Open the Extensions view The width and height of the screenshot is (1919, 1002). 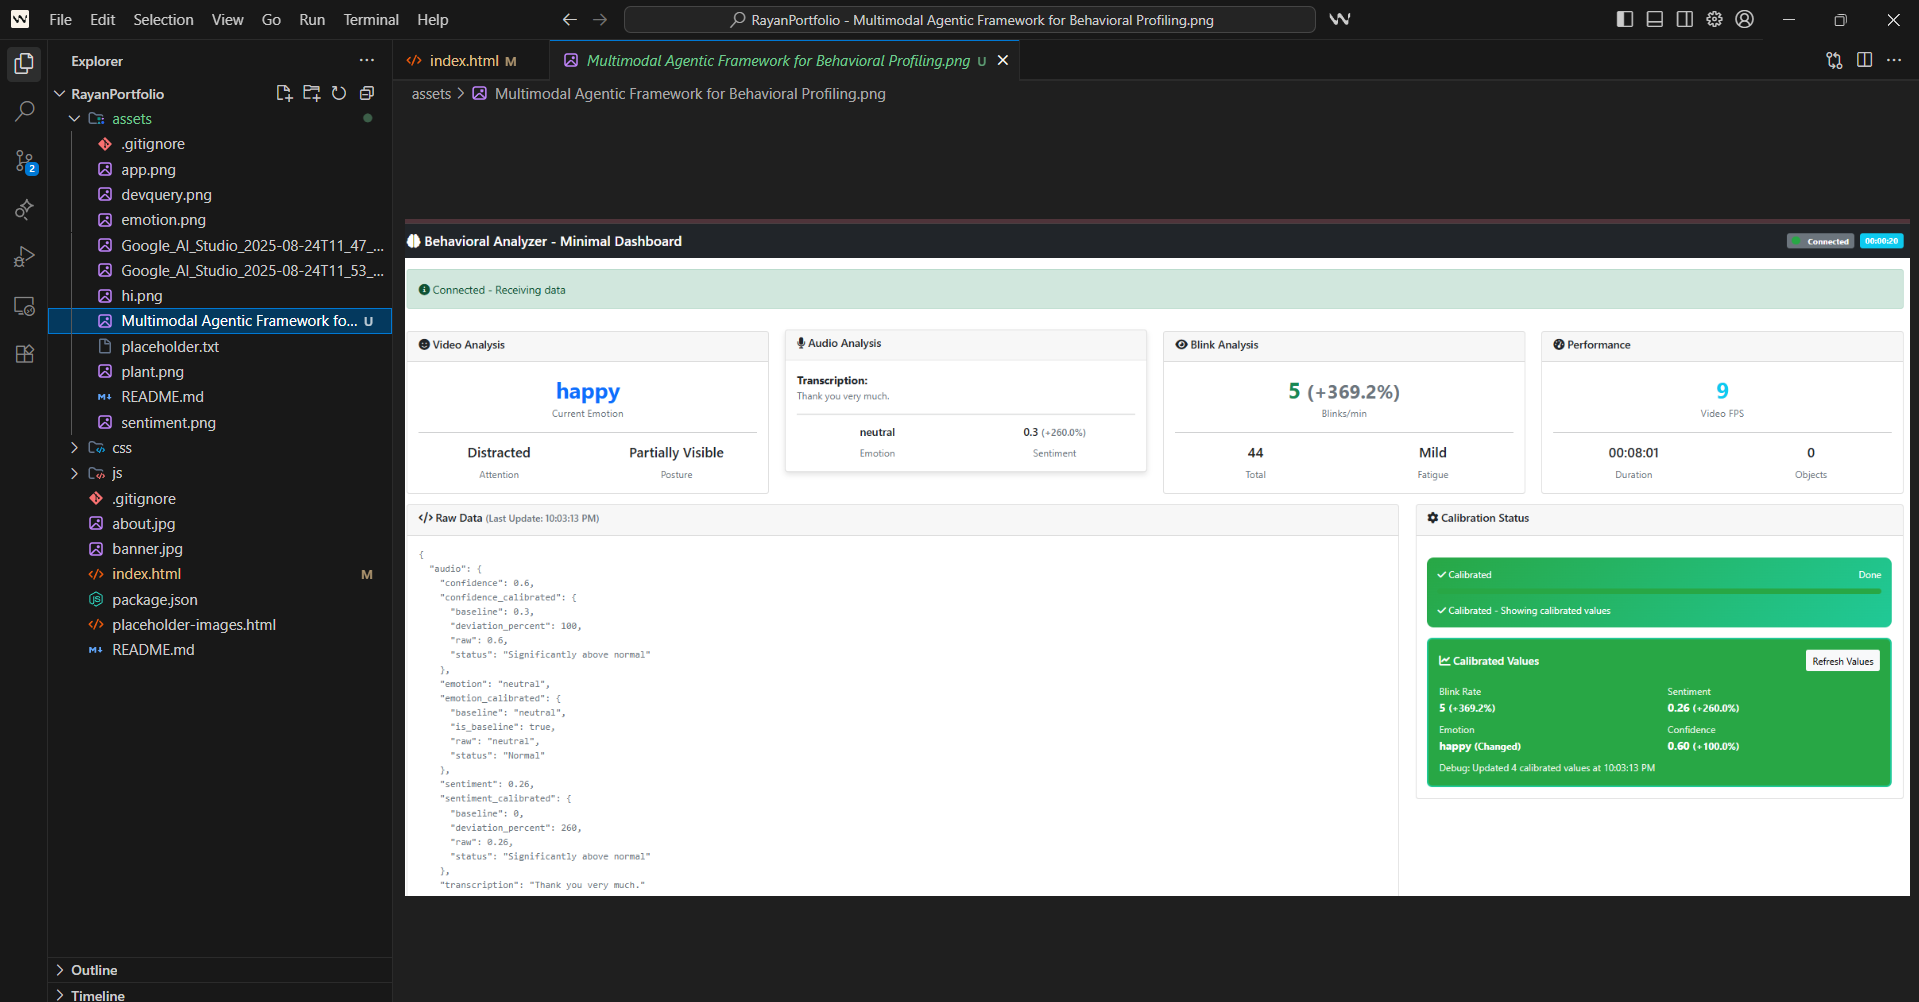[24, 354]
